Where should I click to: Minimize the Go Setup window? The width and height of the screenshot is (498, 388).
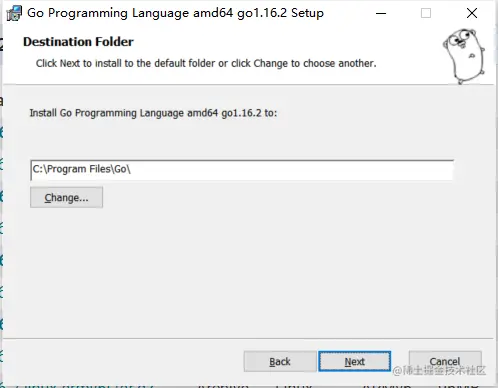point(381,13)
